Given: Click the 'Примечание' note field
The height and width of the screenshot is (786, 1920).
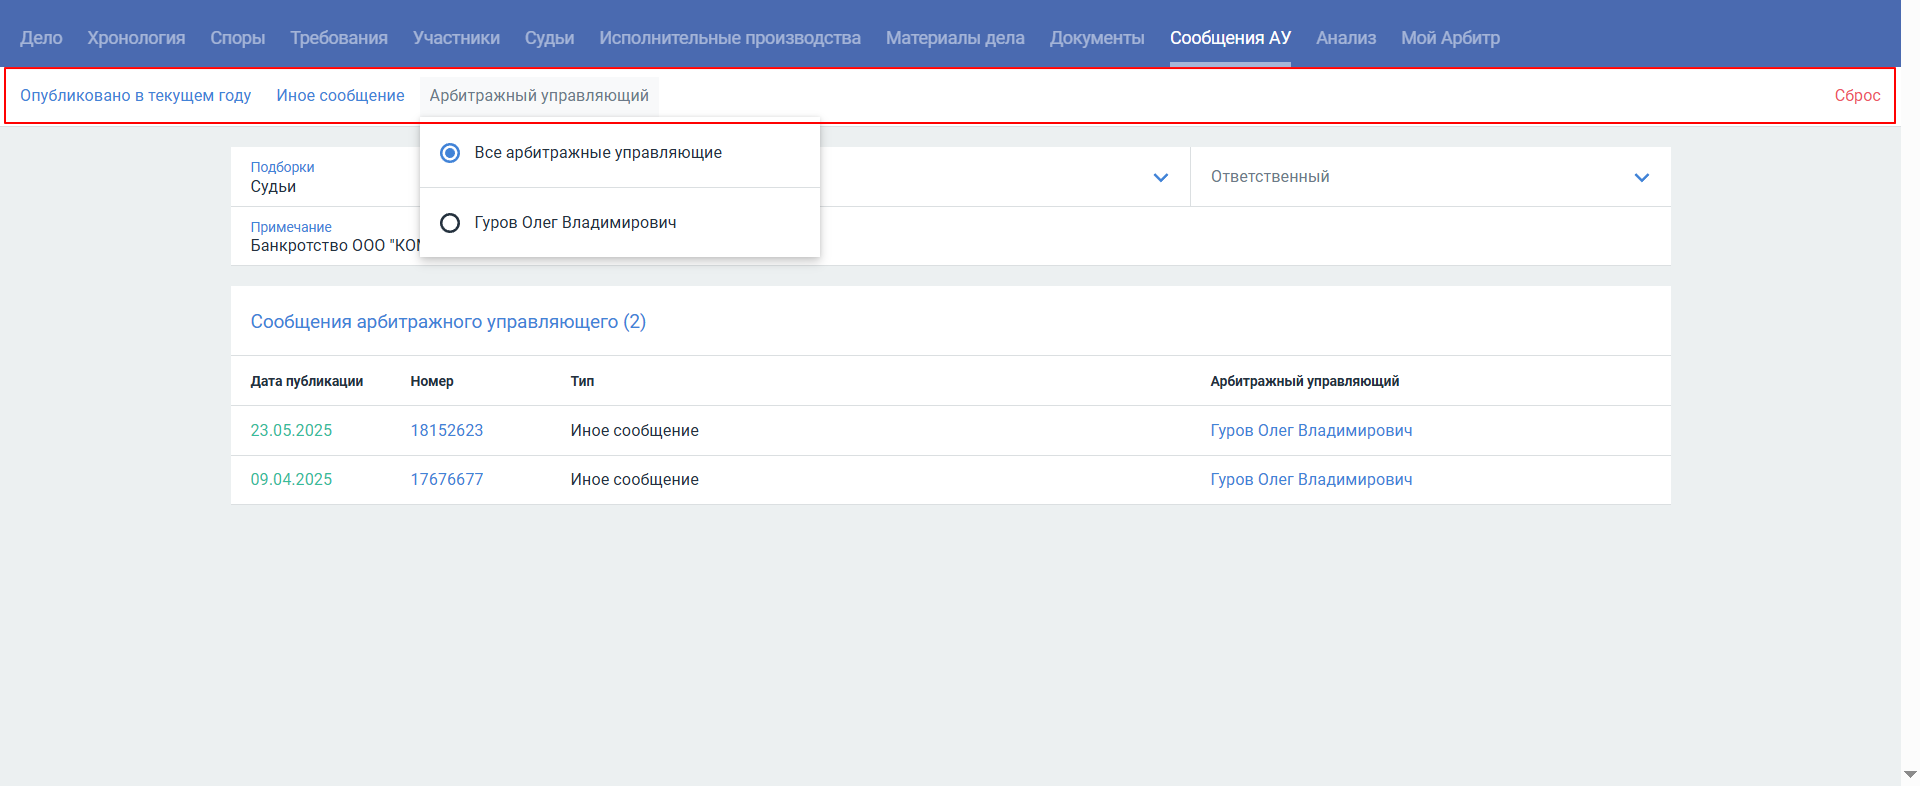Looking at the screenshot, I should [330, 238].
